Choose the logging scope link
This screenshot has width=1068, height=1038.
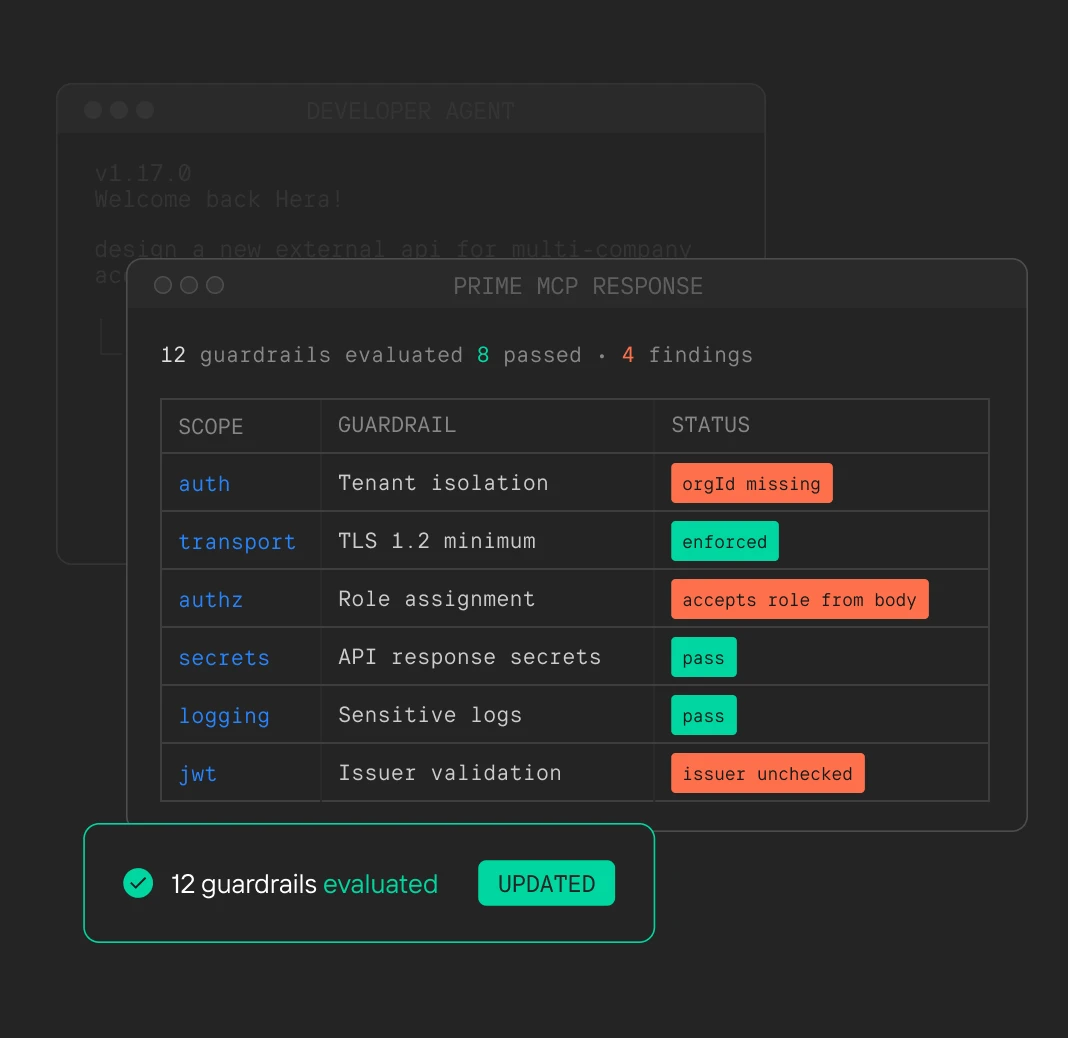pyautogui.click(x=224, y=716)
